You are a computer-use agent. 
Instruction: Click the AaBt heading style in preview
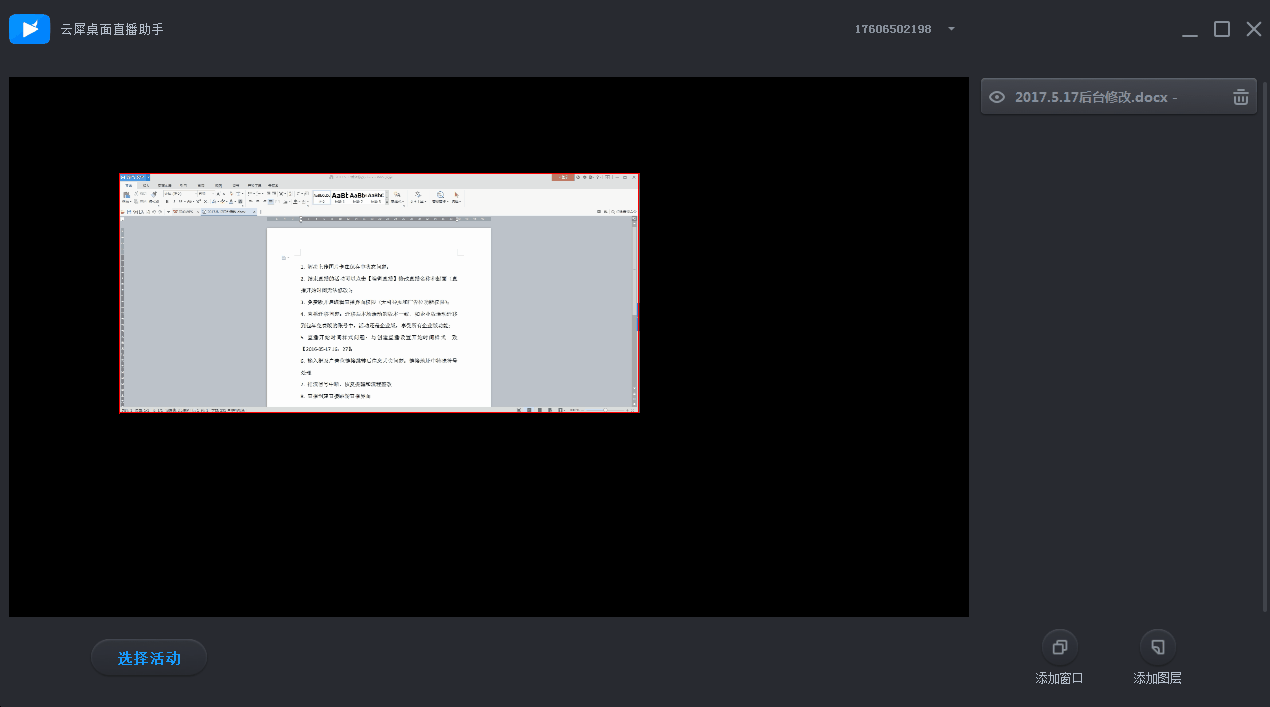pyautogui.click(x=340, y=196)
